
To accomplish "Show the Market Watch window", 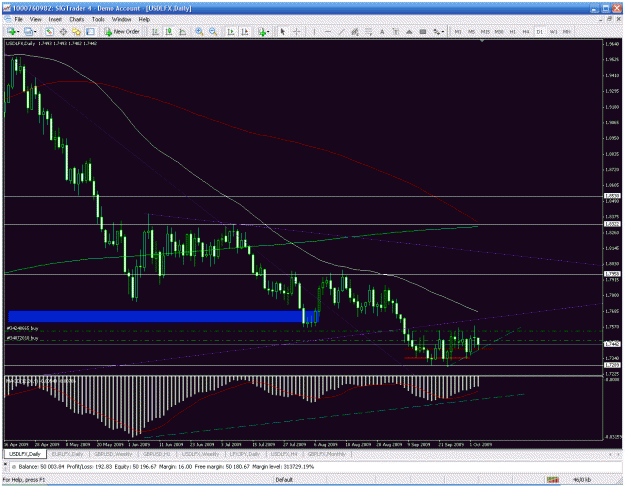I will (x=49, y=31).
